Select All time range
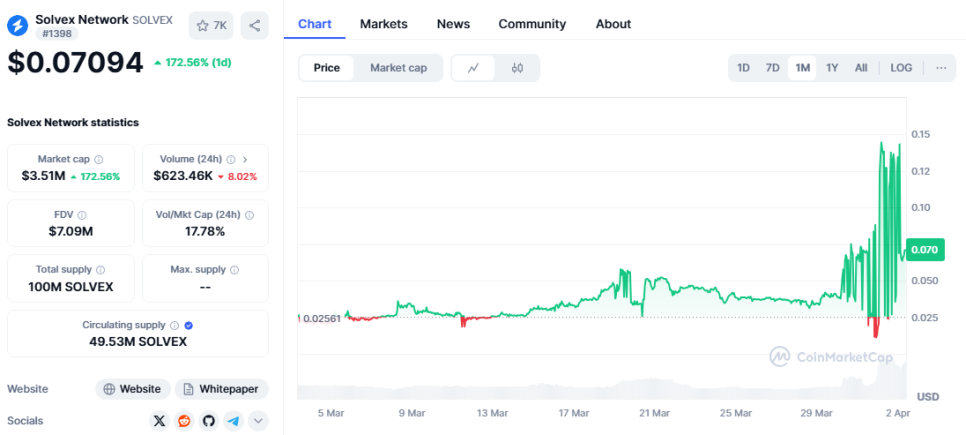 click(x=861, y=68)
